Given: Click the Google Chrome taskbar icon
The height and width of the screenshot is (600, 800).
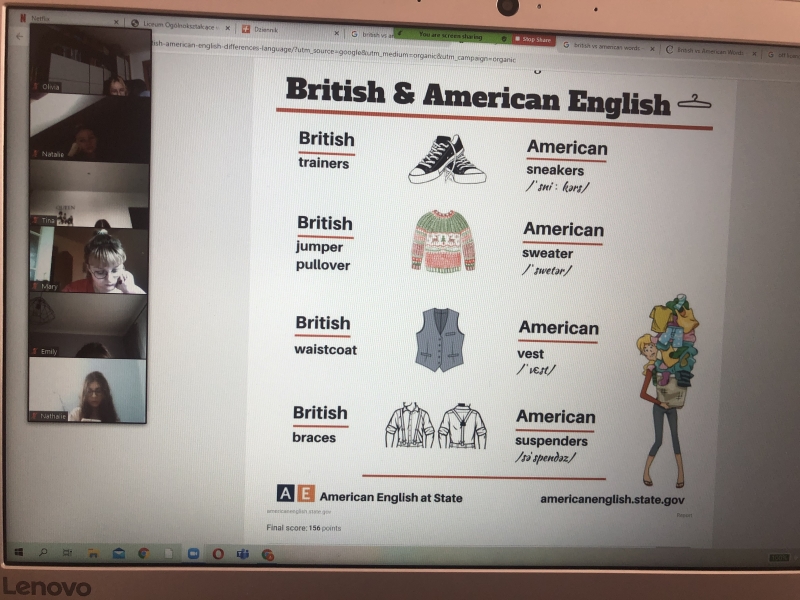Looking at the screenshot, I should click(143, 554).
